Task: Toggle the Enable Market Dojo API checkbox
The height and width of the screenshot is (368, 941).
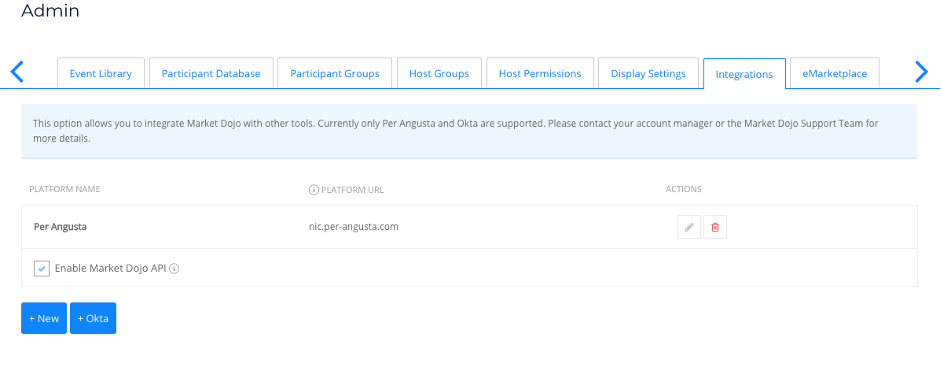Action: click(x=41, y=268)
